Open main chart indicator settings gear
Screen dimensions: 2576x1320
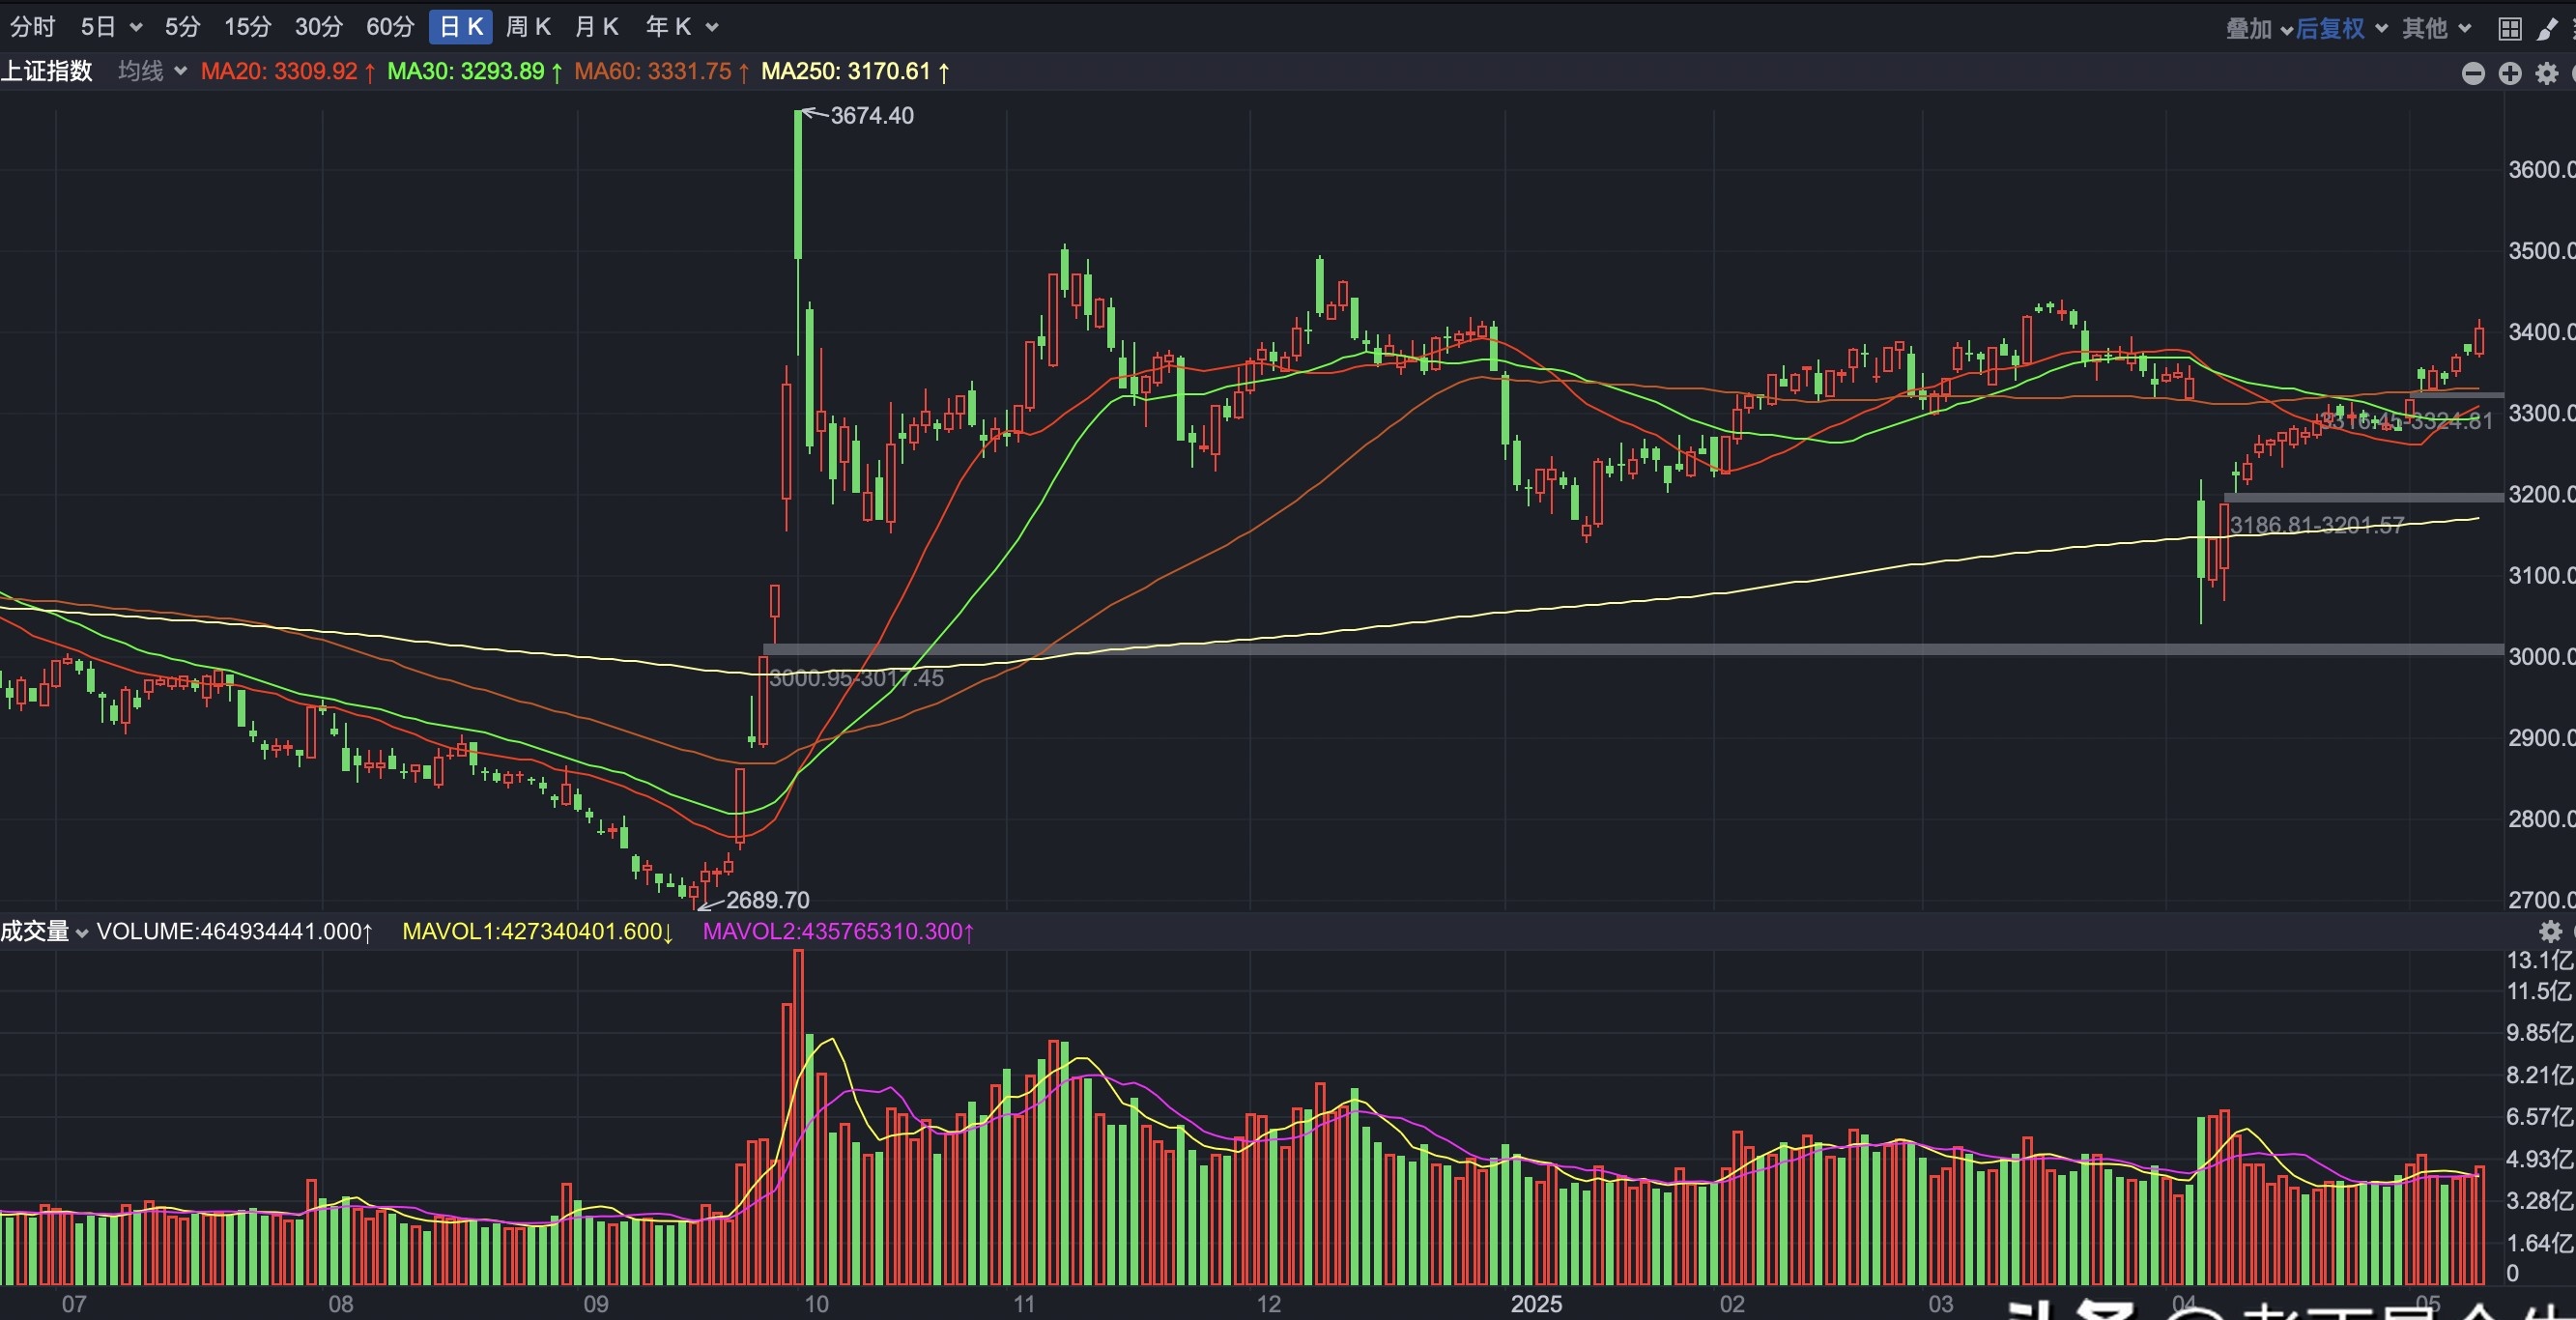click(2546, 73)
